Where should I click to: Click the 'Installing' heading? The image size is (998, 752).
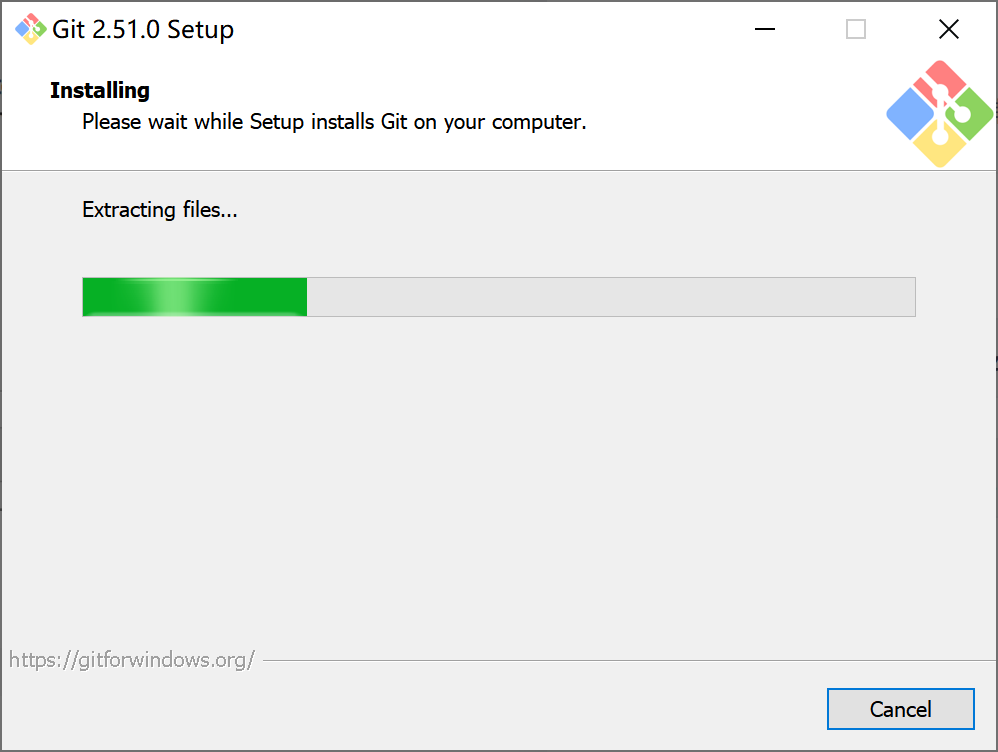(x=99, y=90)
